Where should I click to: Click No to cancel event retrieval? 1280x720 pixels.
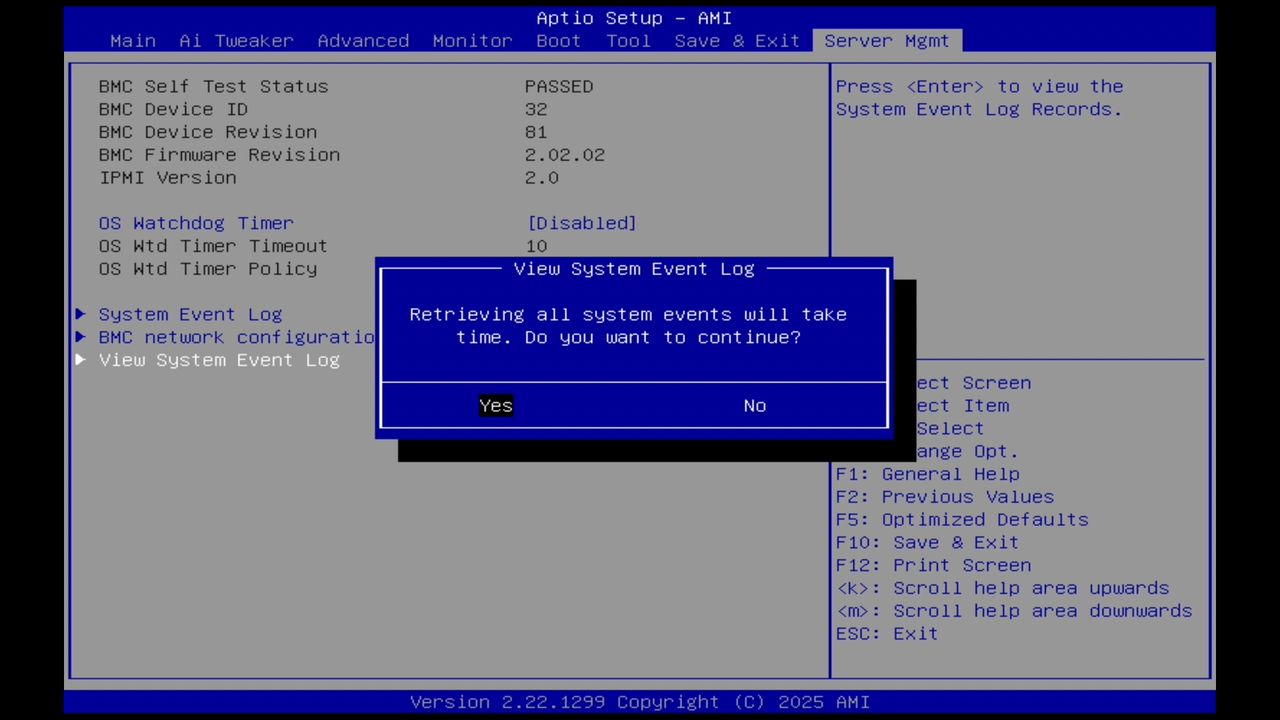tap(754, 405)
